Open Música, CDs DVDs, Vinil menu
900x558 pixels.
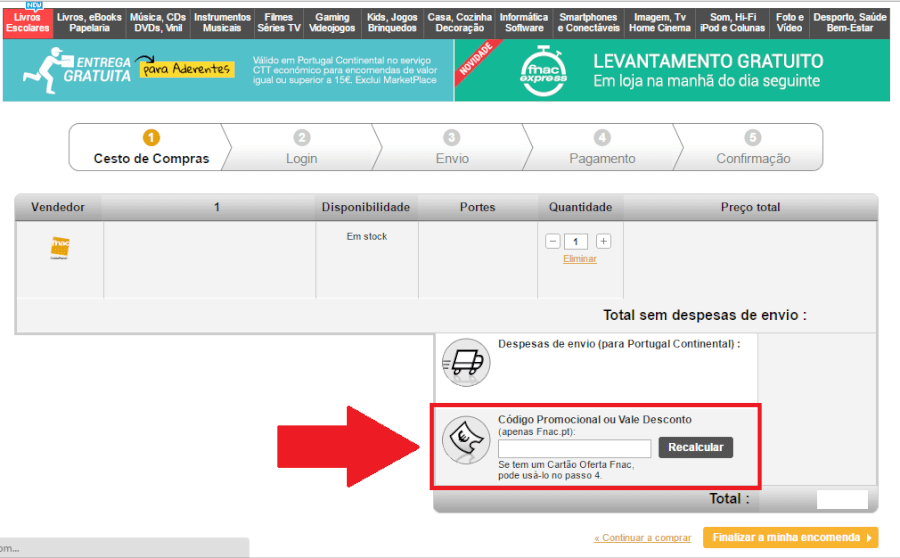(x=158, y=23)
